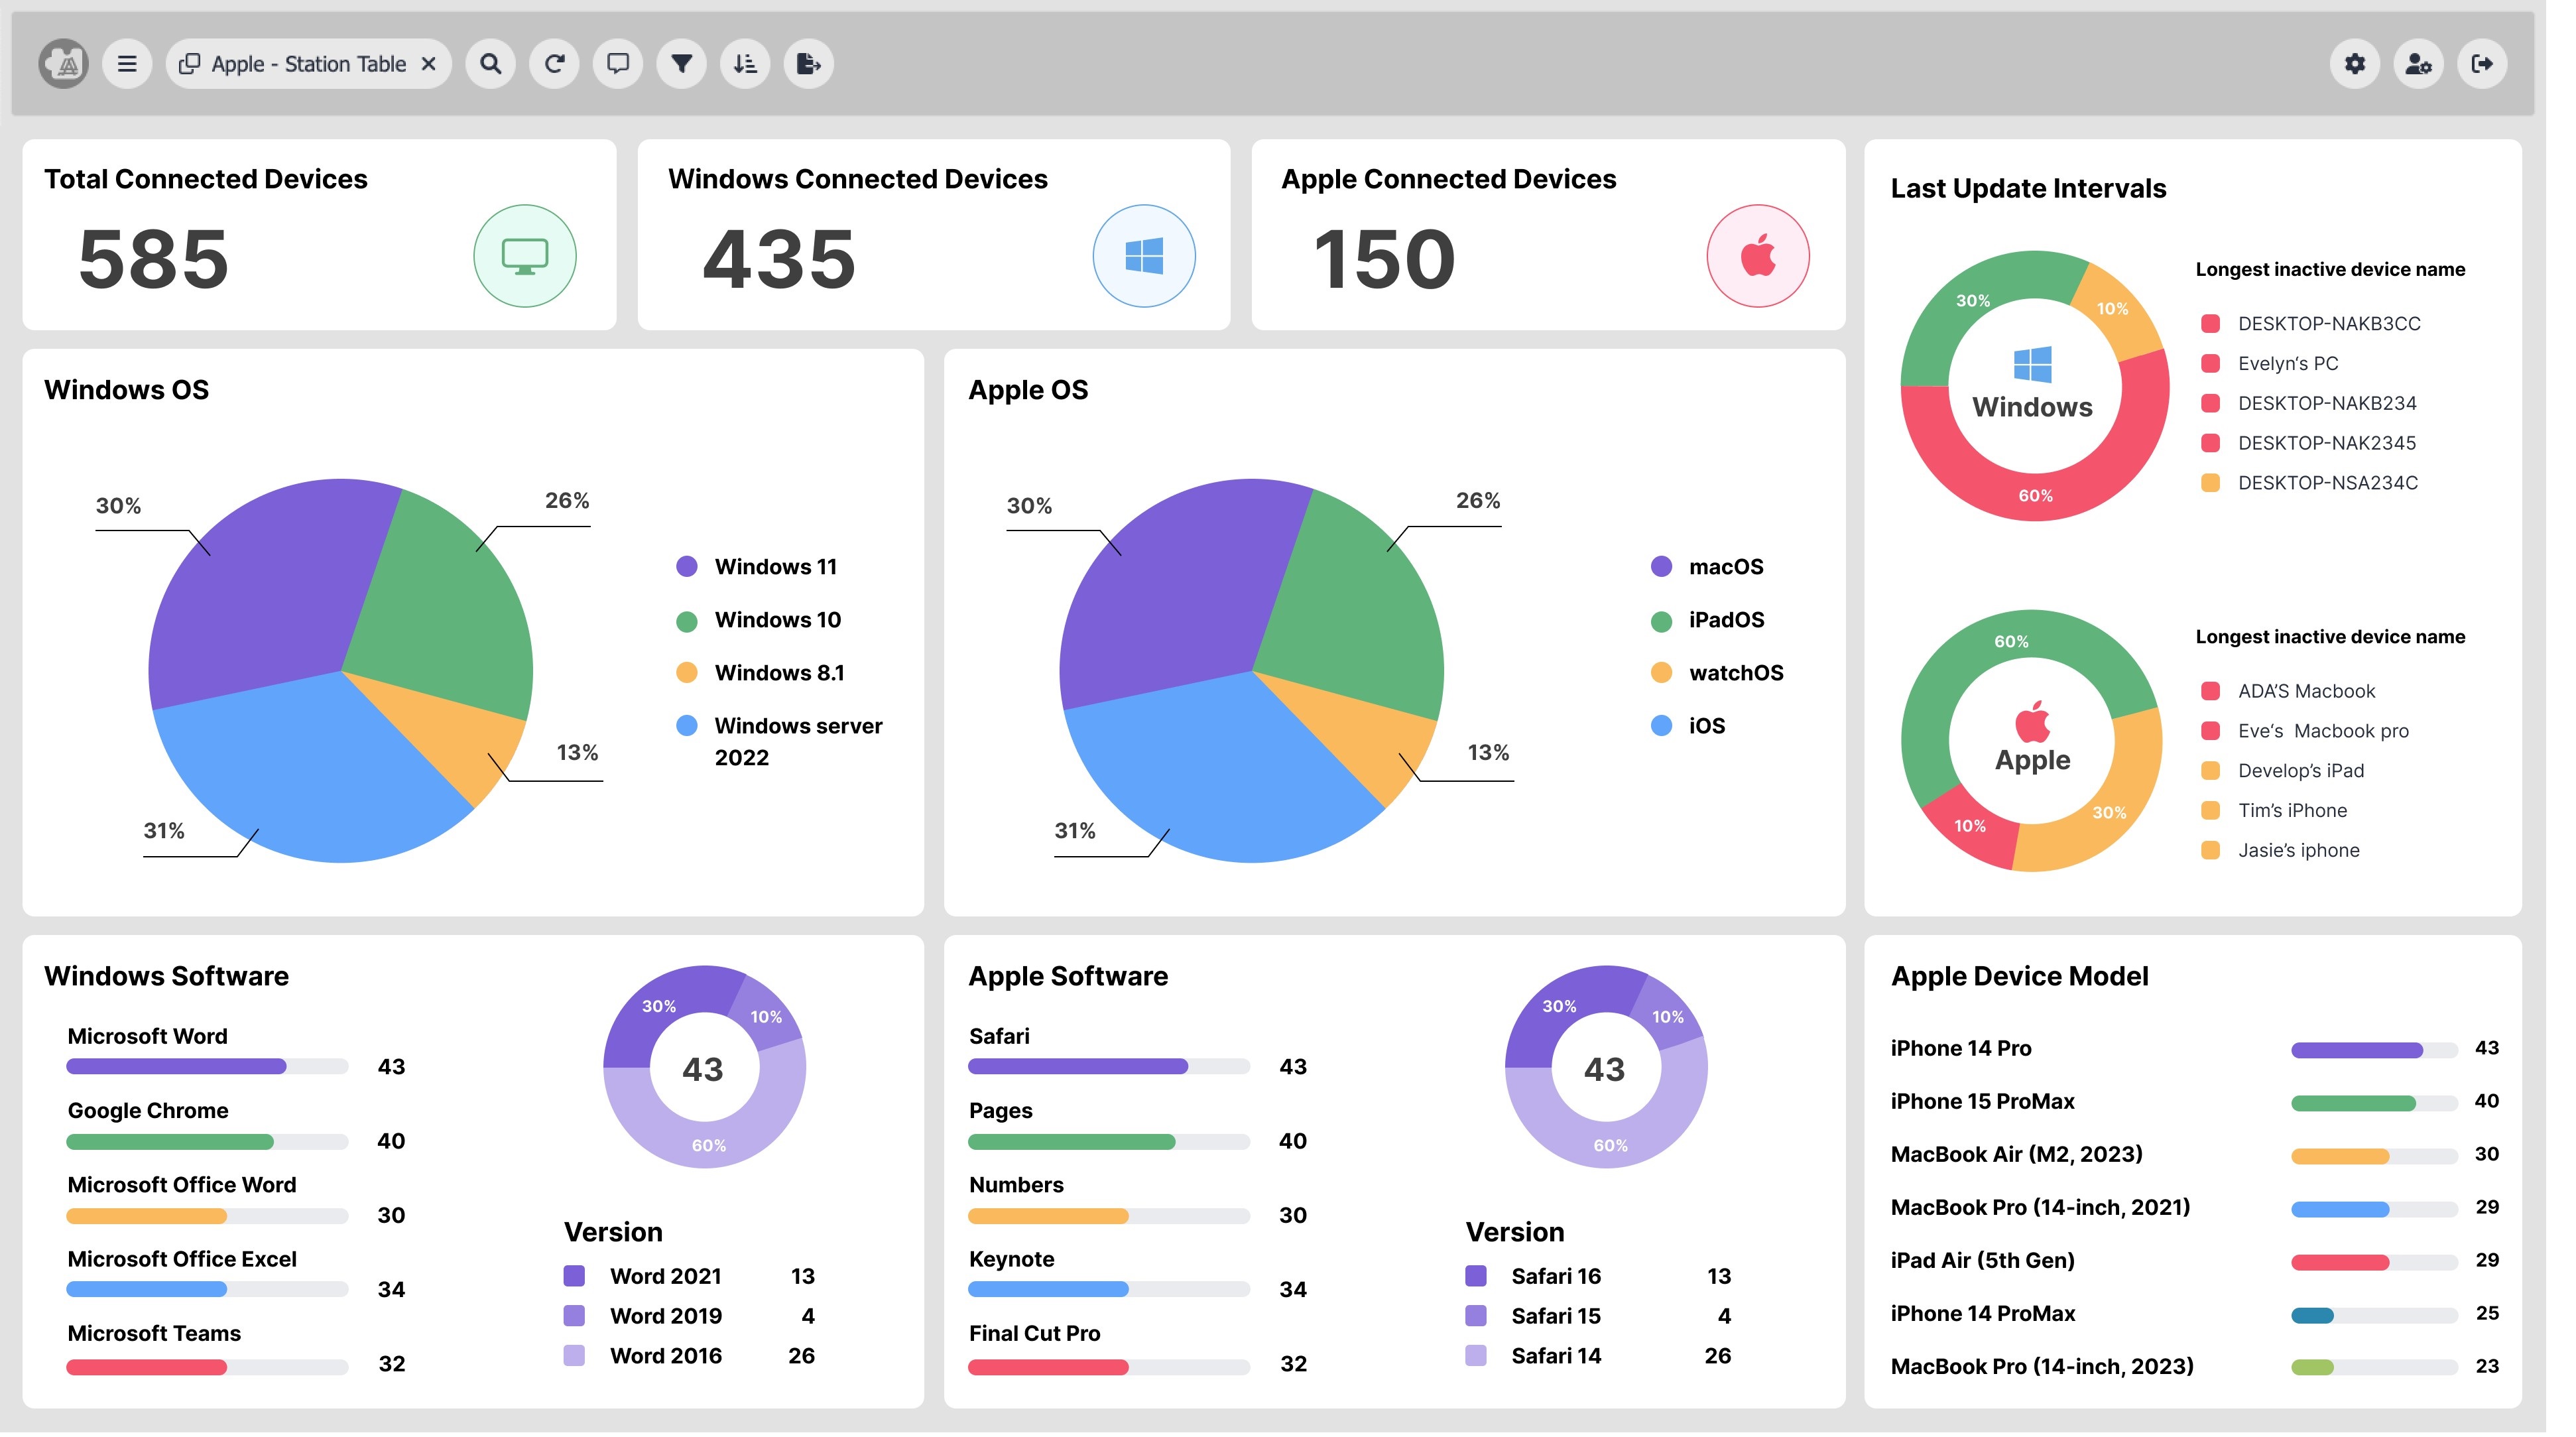2576x1437 pixels.
Task: Open the comments icon
Action: [618, 64]
